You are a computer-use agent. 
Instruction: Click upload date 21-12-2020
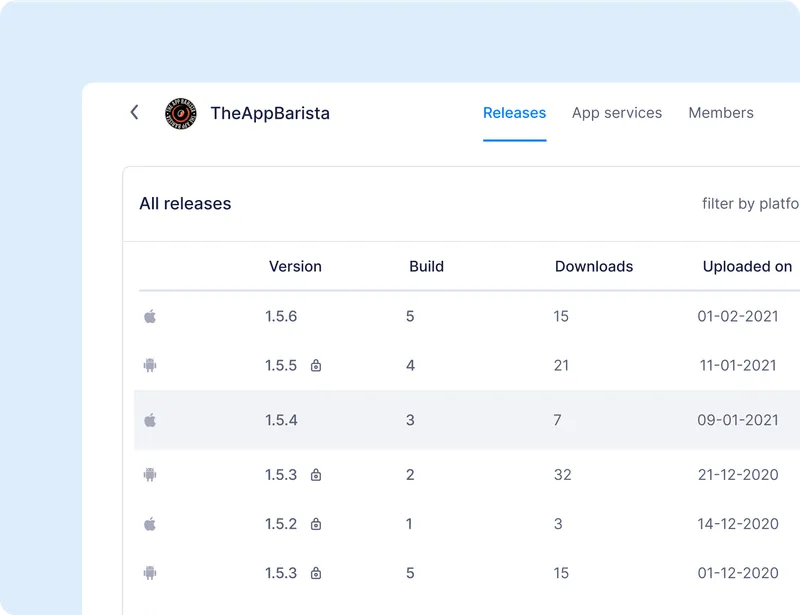[738, 475]
